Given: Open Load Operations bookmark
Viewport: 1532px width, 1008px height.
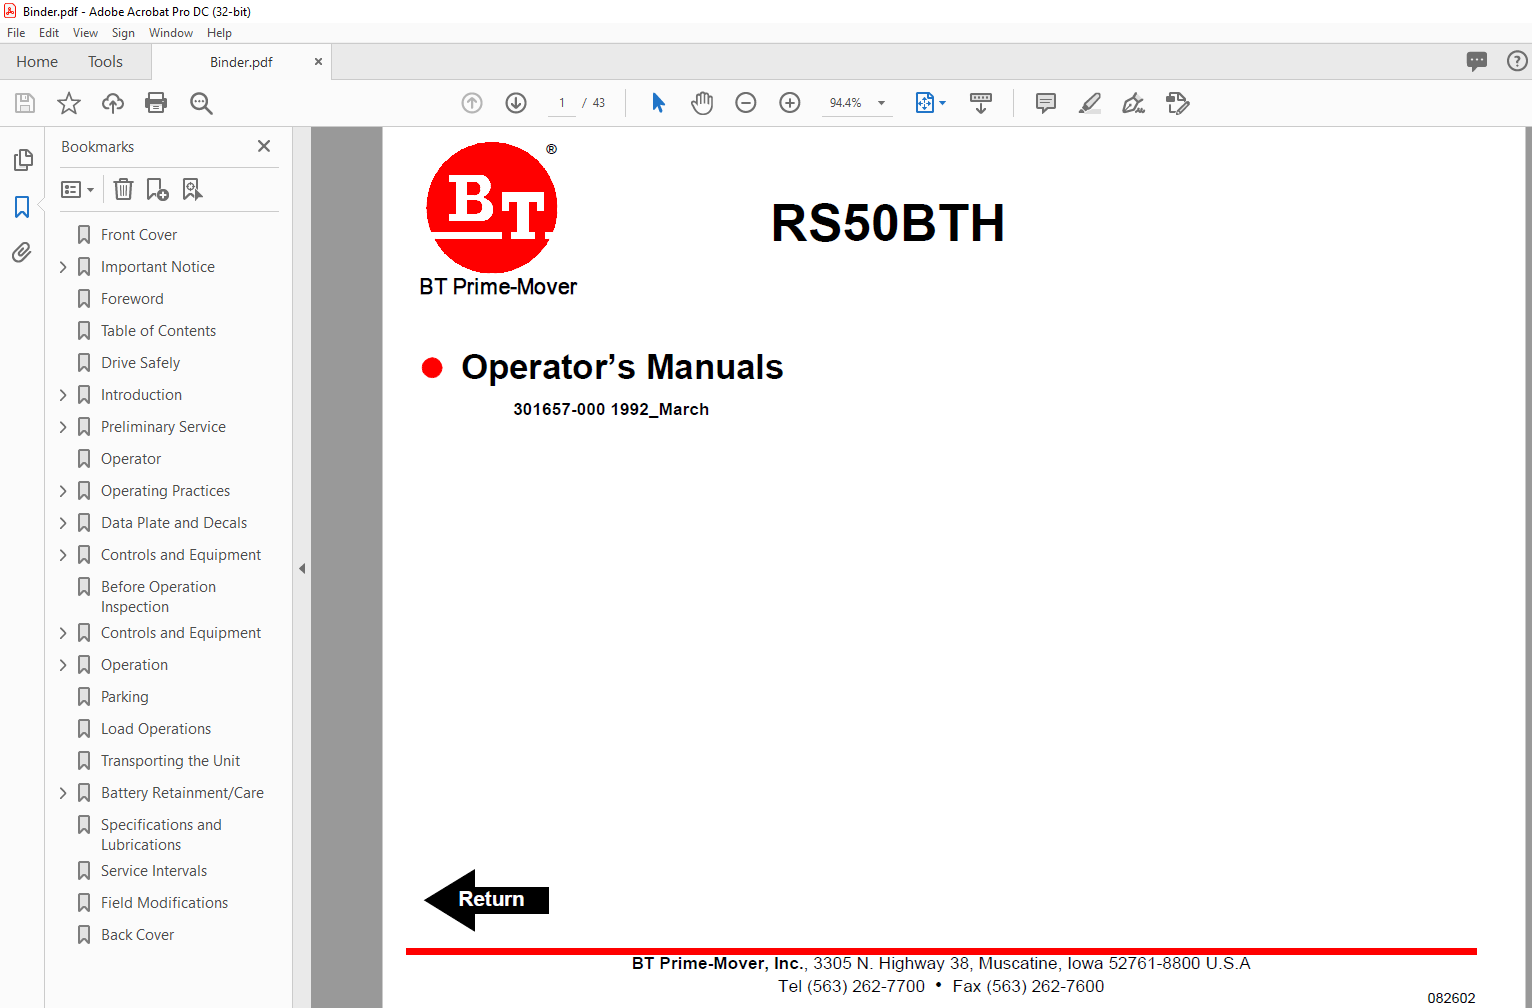Looking at the screenshot, I should pos(156,729).
